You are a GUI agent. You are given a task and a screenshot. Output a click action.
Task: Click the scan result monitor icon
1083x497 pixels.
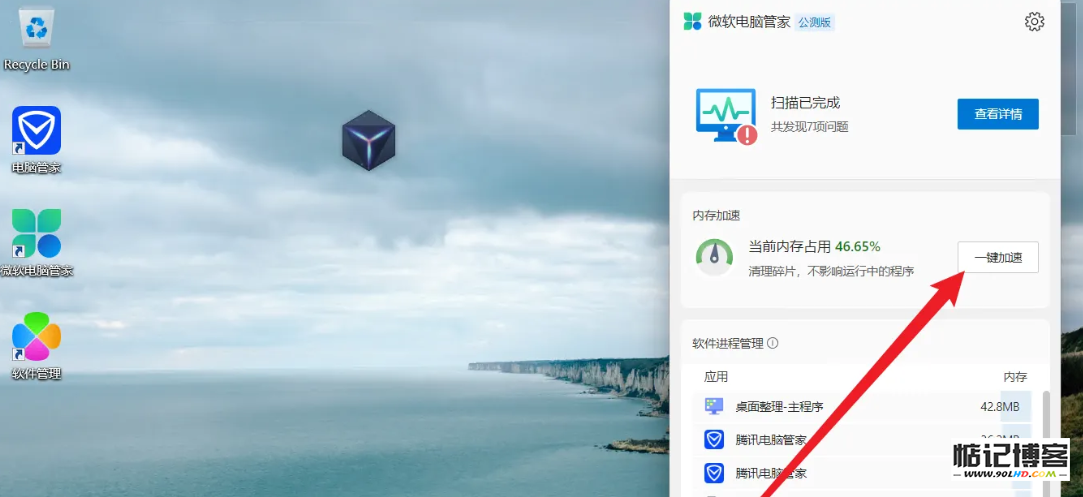pos(726,116)
